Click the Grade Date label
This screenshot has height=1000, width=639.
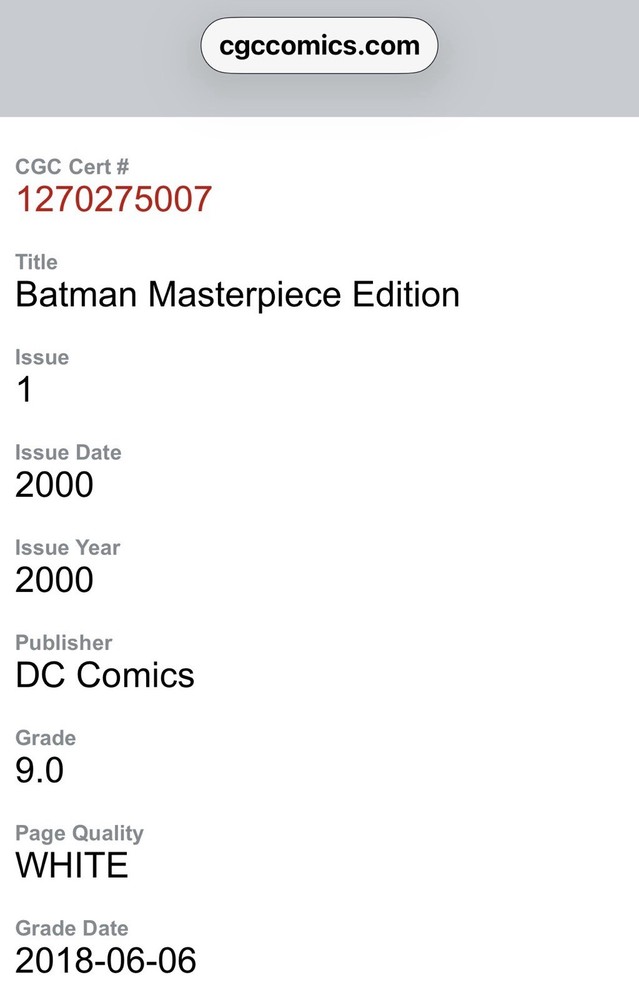pyautogui.click(x=72, y=928)
